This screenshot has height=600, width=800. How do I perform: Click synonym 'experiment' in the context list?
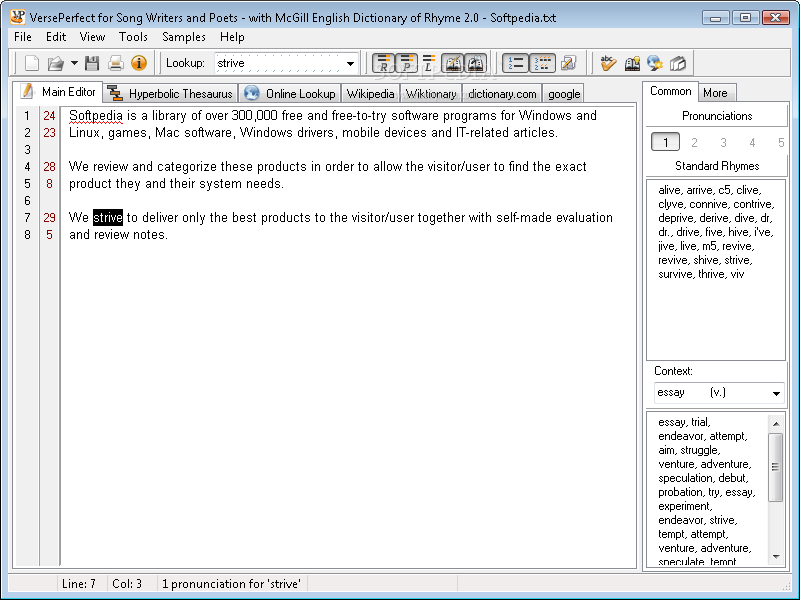click(685, 506)
